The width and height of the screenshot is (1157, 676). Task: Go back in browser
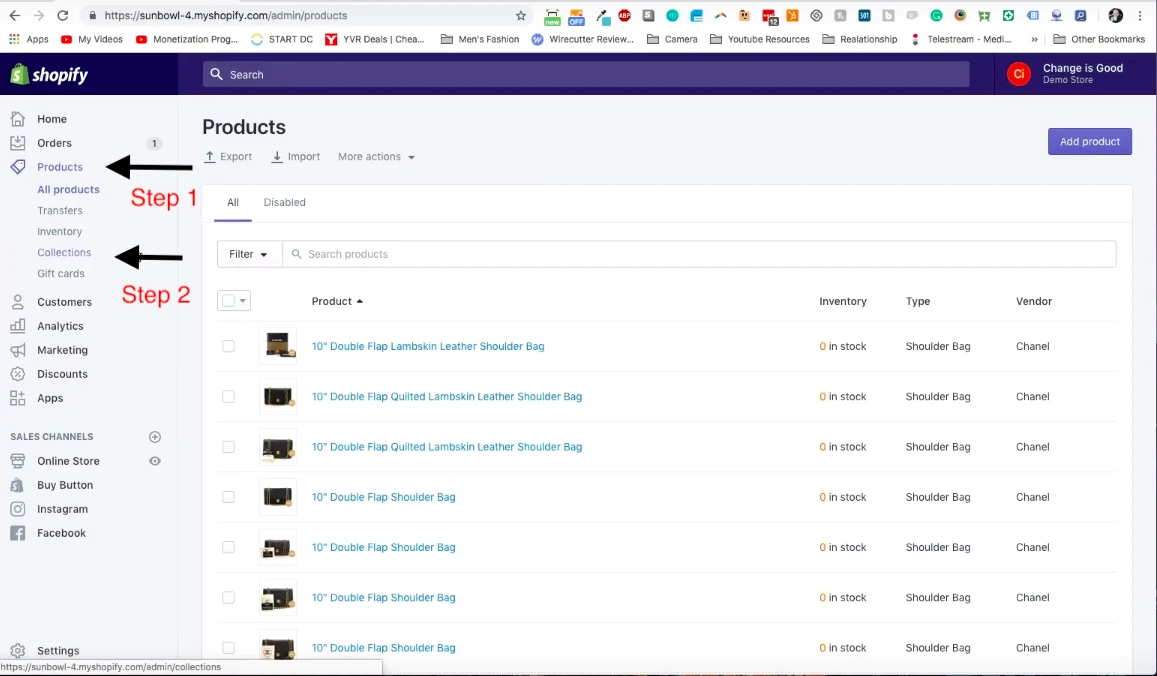[x=15, y=15]
